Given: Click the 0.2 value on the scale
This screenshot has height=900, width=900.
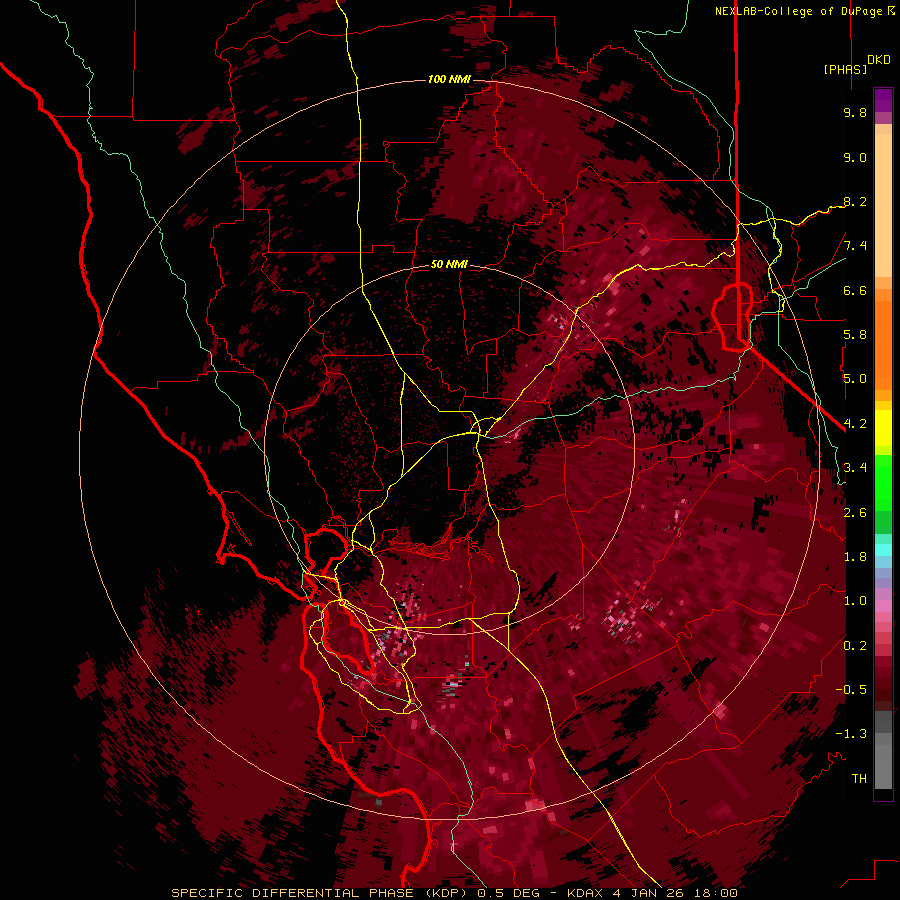Looking at the screenshot, I should click(855, 646).
